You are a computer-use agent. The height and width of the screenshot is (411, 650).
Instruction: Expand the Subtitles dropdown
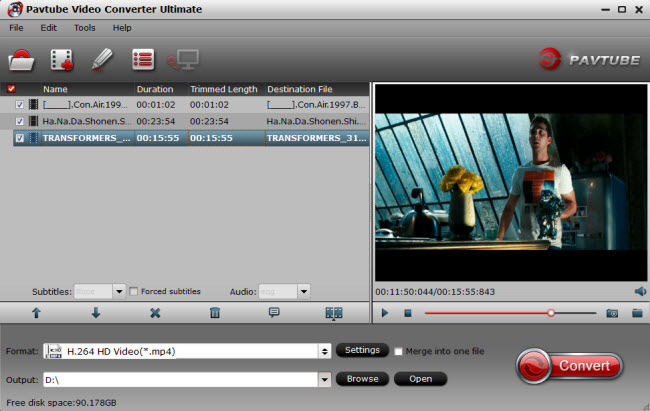point(119,292)
